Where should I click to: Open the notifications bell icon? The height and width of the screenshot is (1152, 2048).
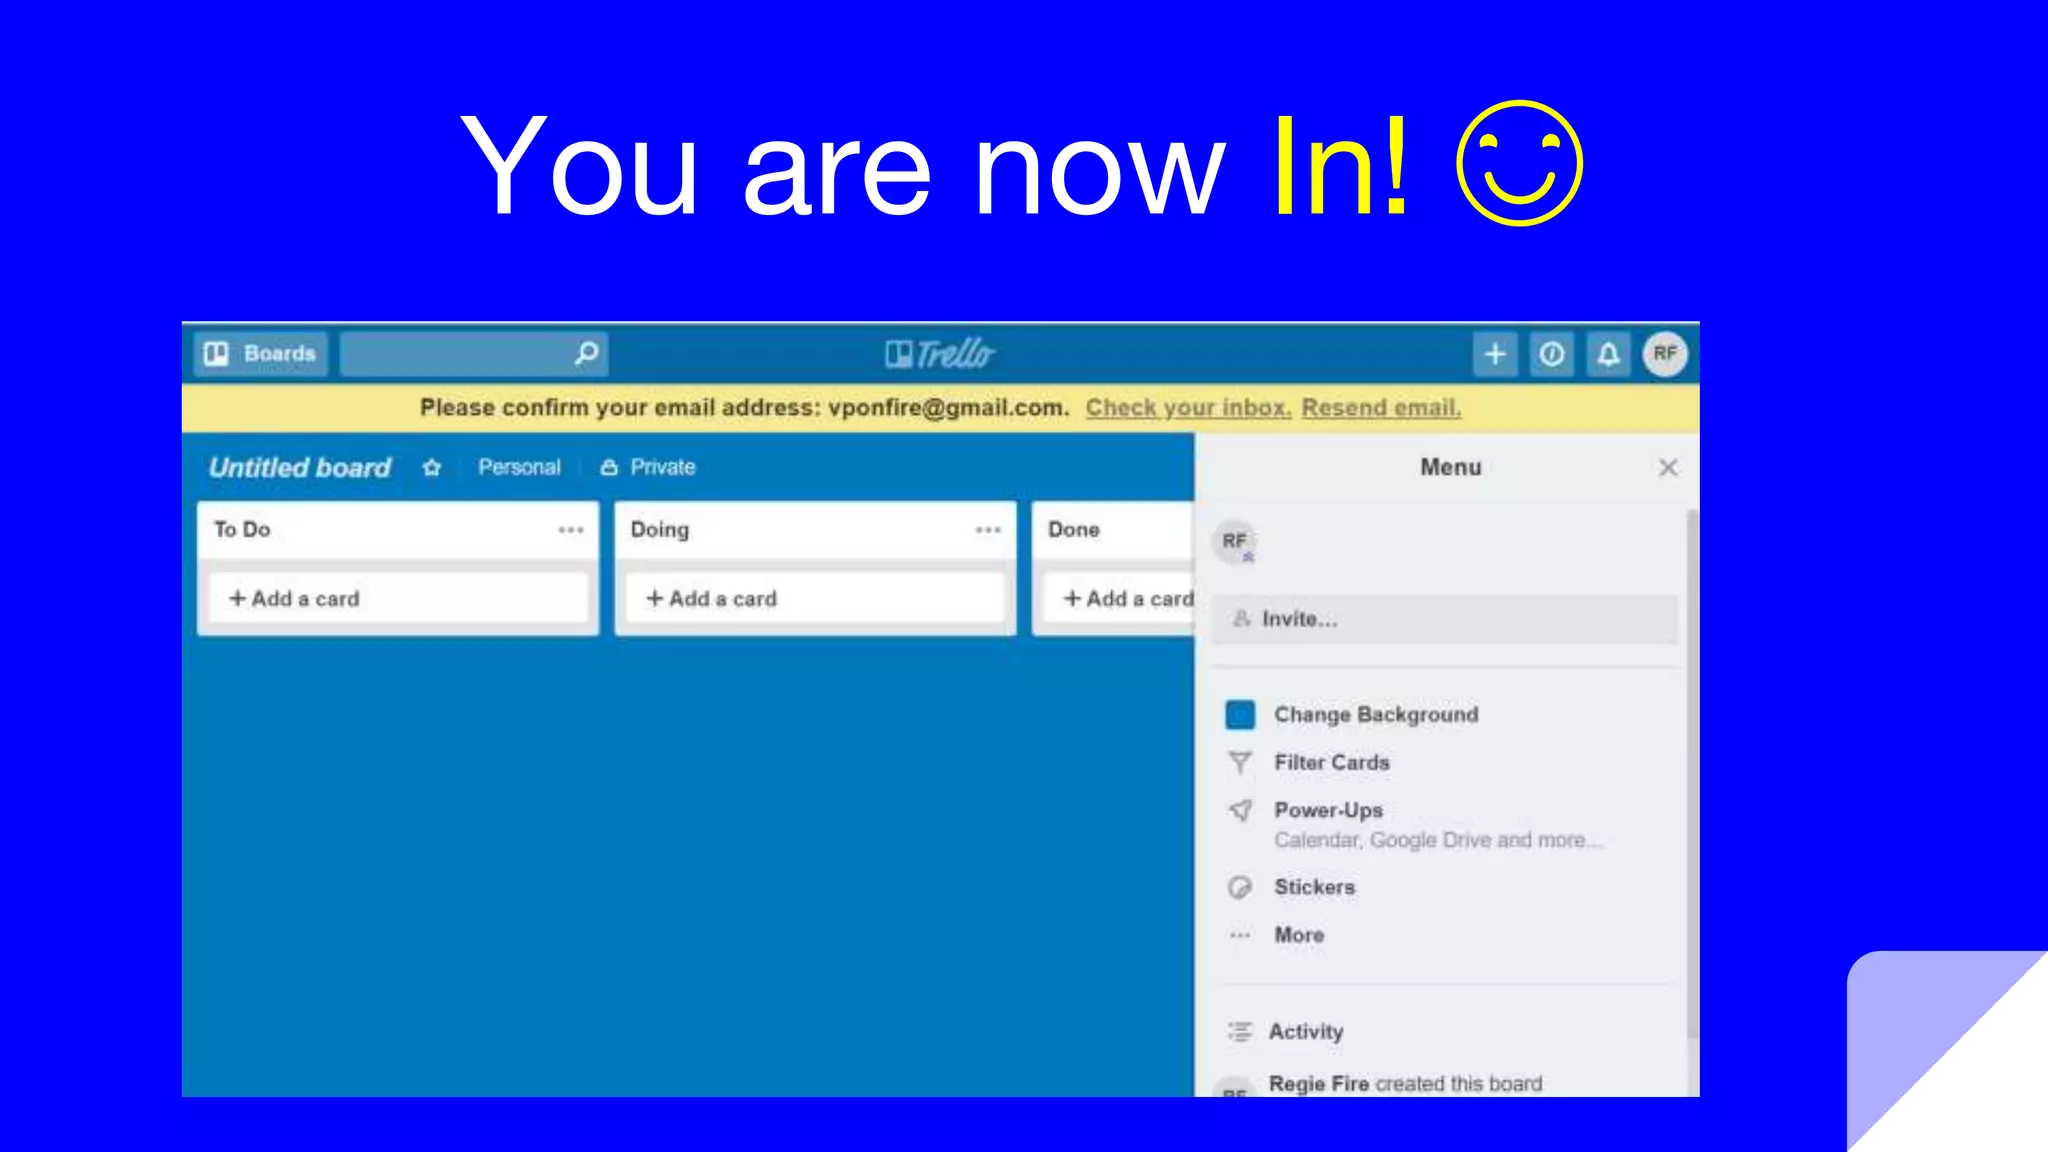pyautogui.click(x=1608, y=354)
